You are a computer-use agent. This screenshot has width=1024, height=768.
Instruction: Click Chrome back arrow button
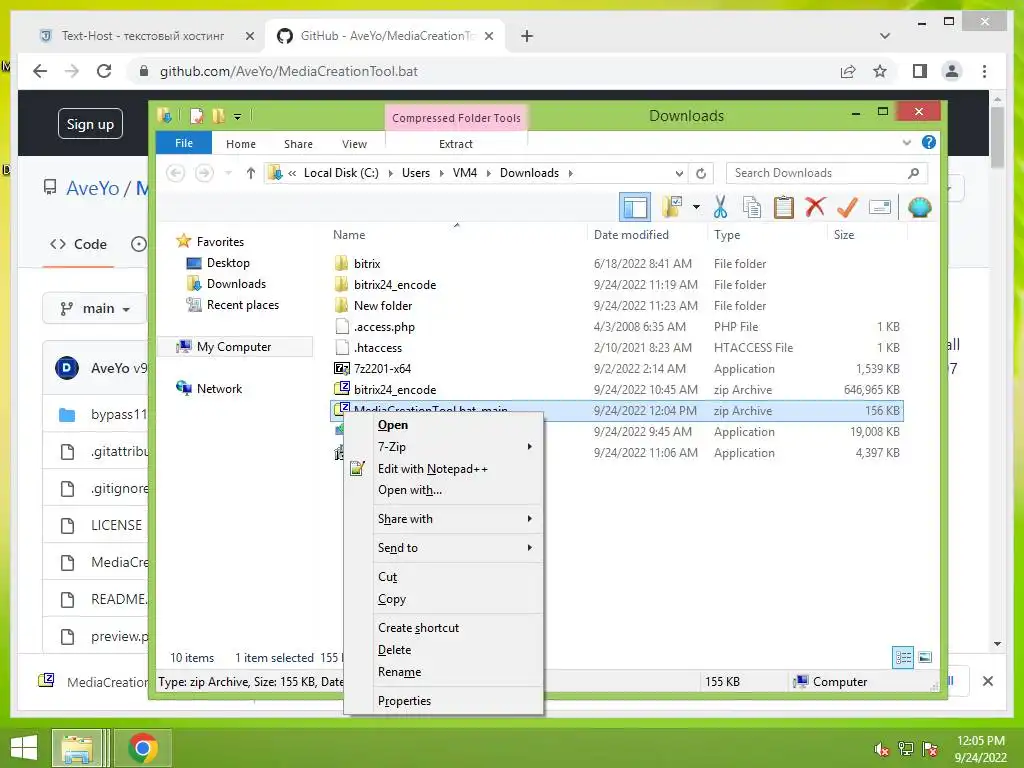(x=40, y=71)
